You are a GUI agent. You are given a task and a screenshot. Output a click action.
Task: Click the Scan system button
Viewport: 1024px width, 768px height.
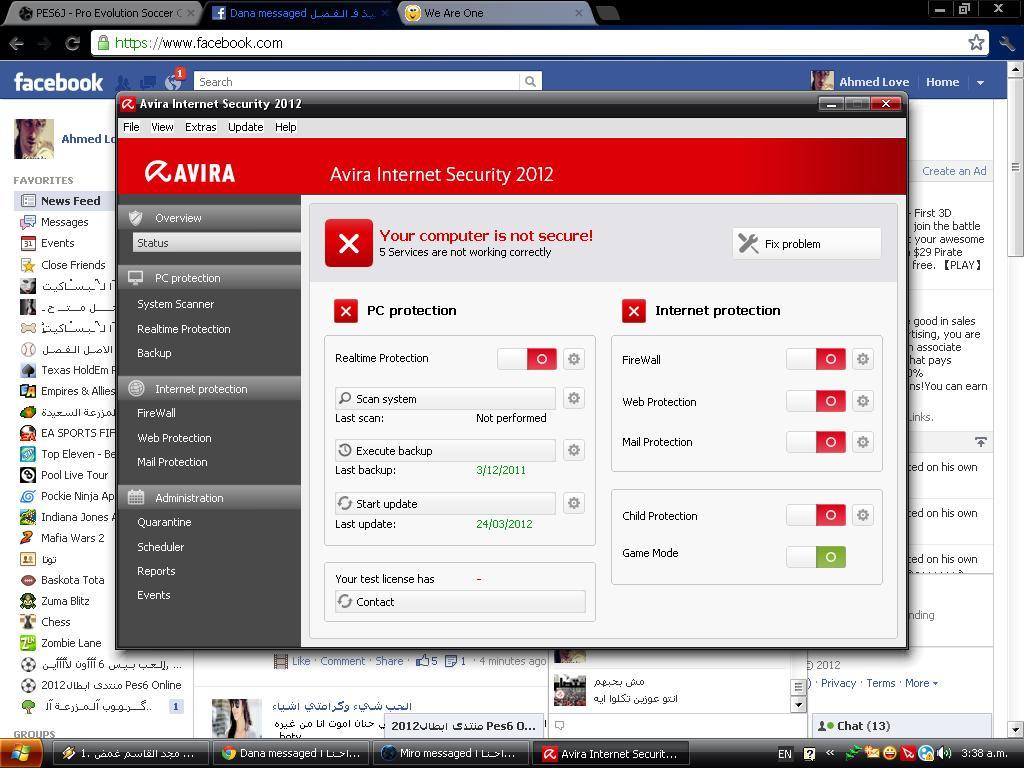tap(445, 398)
